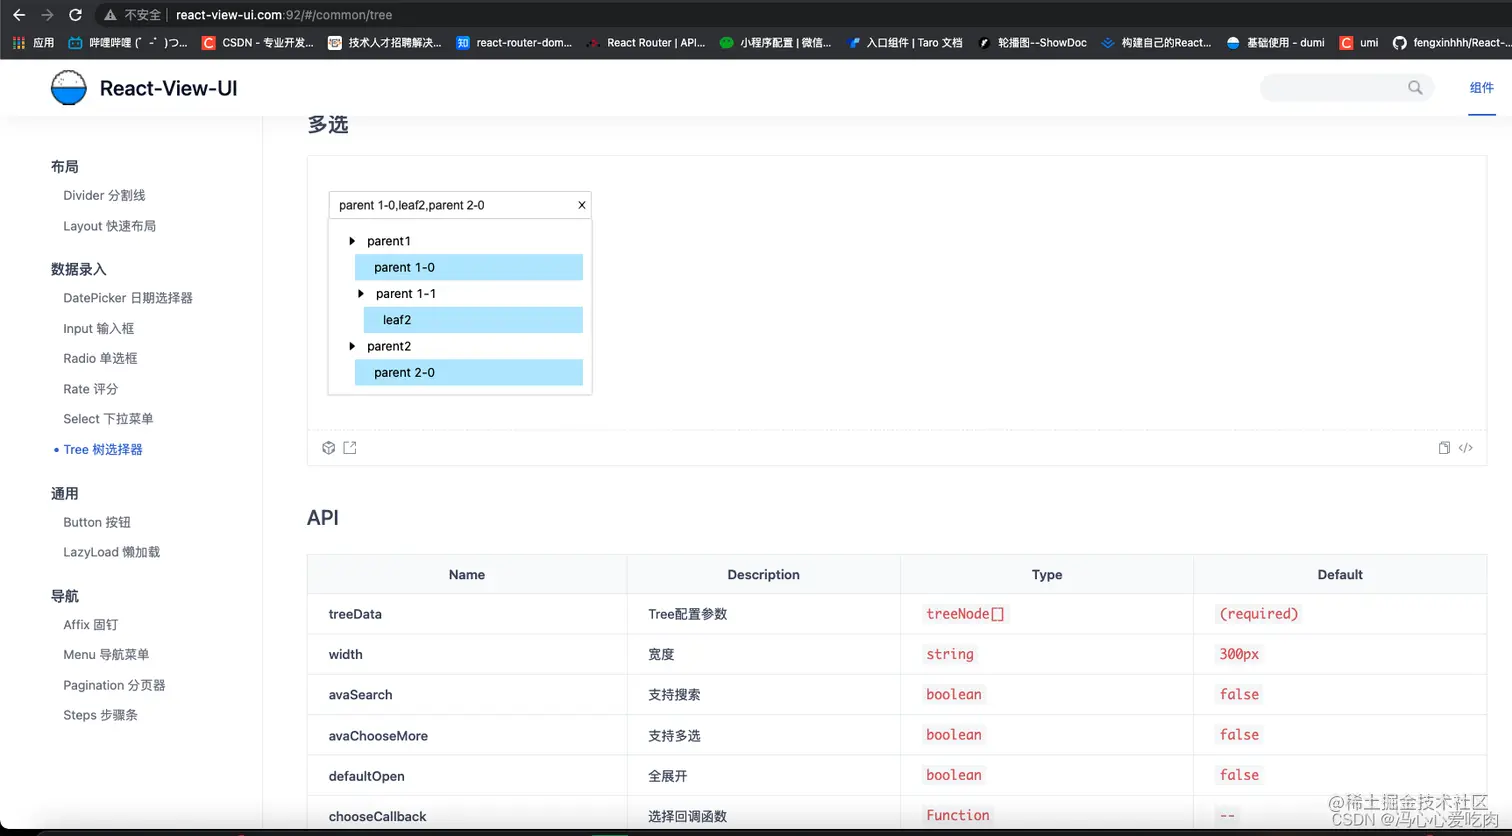The image size is (1512, 836).
Task: Show the demo source code icon
Action: pyautogui.click(x=1466, y=448)
